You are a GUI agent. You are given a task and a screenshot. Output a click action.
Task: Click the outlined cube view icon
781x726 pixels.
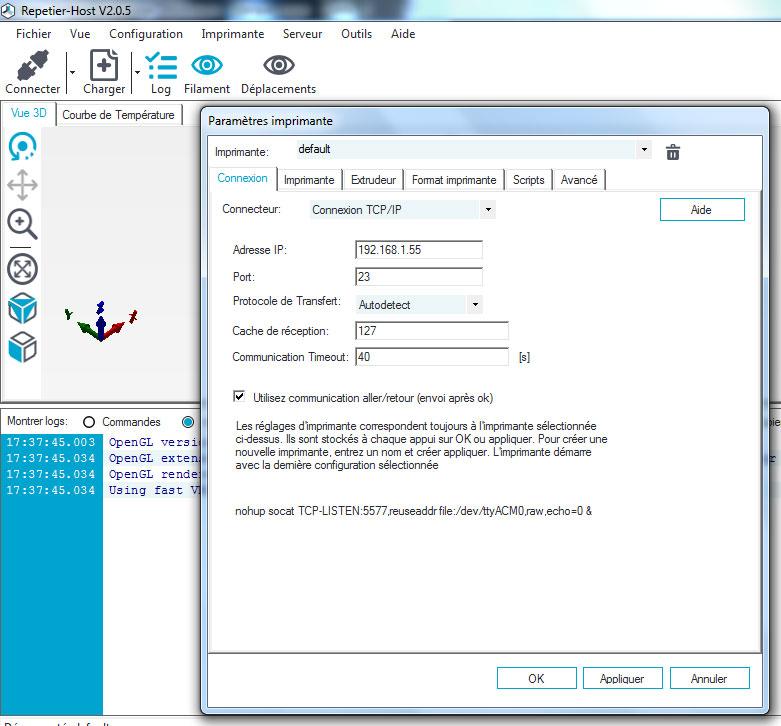point(22,347)
